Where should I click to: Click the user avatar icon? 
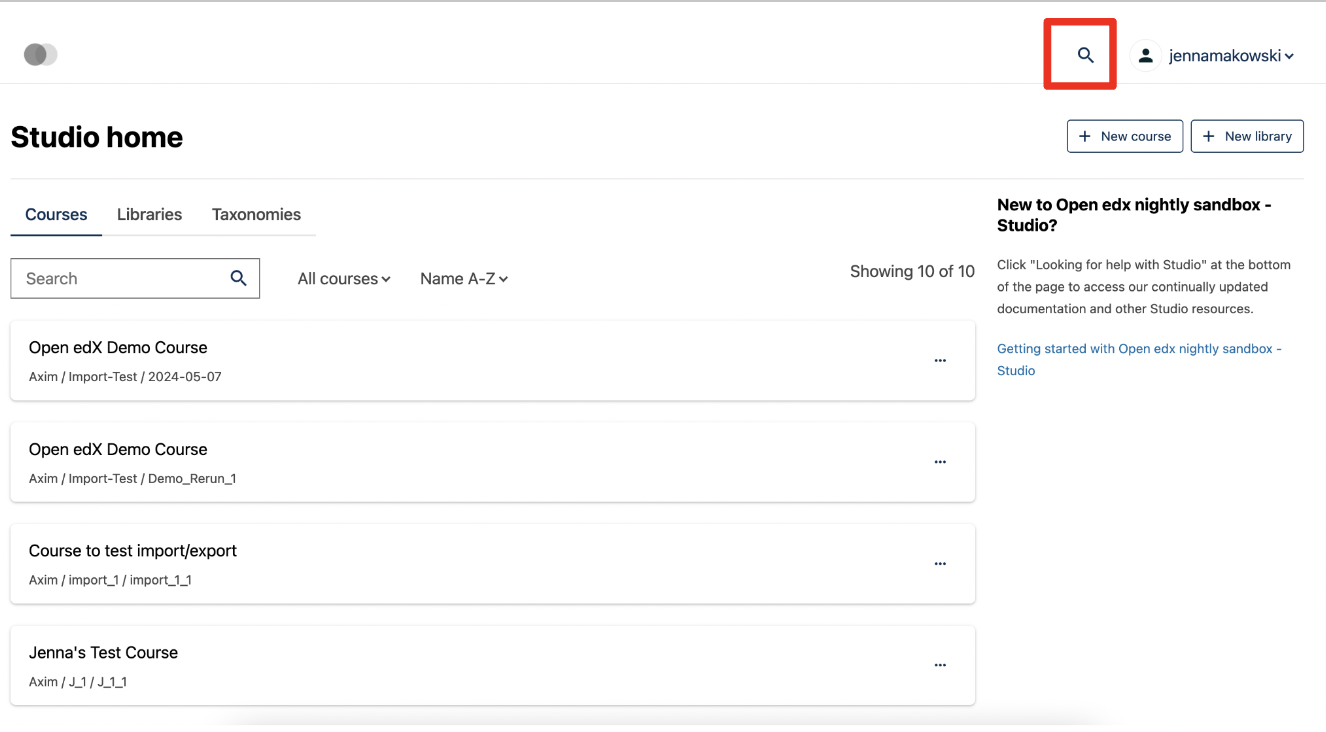point(1146,56)
